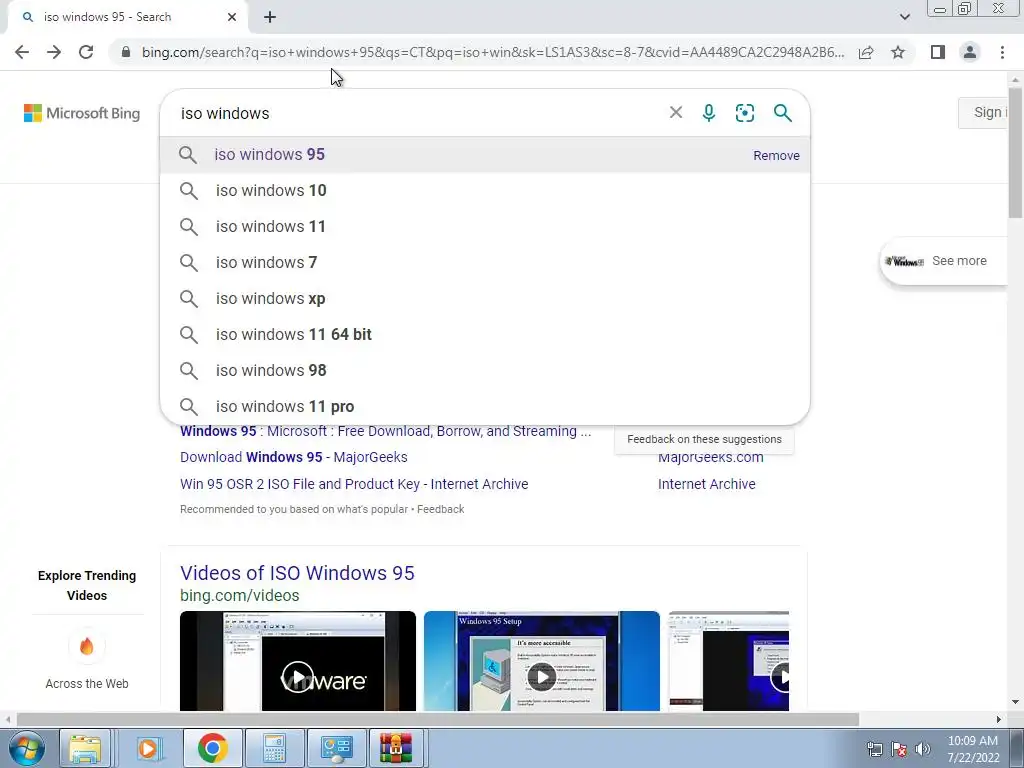Image resolution: width=1024 pixels, height=768 pixels.
Task: Focus the Bing search input field
Action: pos(418,113)
